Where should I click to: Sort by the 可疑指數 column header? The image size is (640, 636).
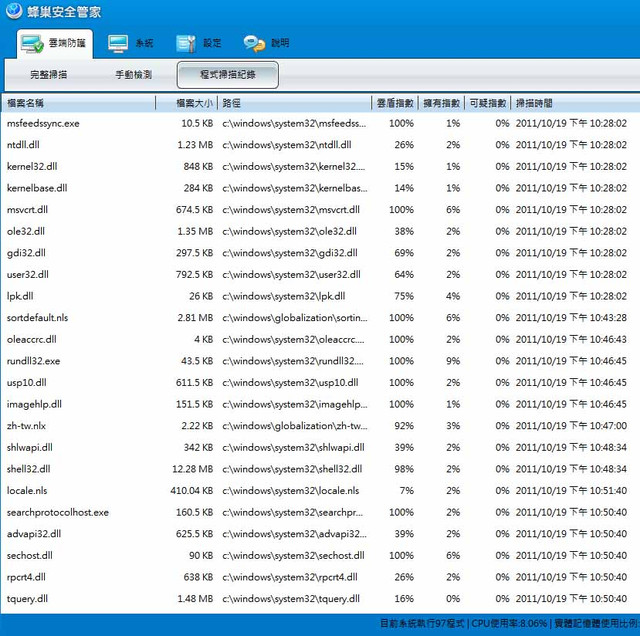point(488,103)
